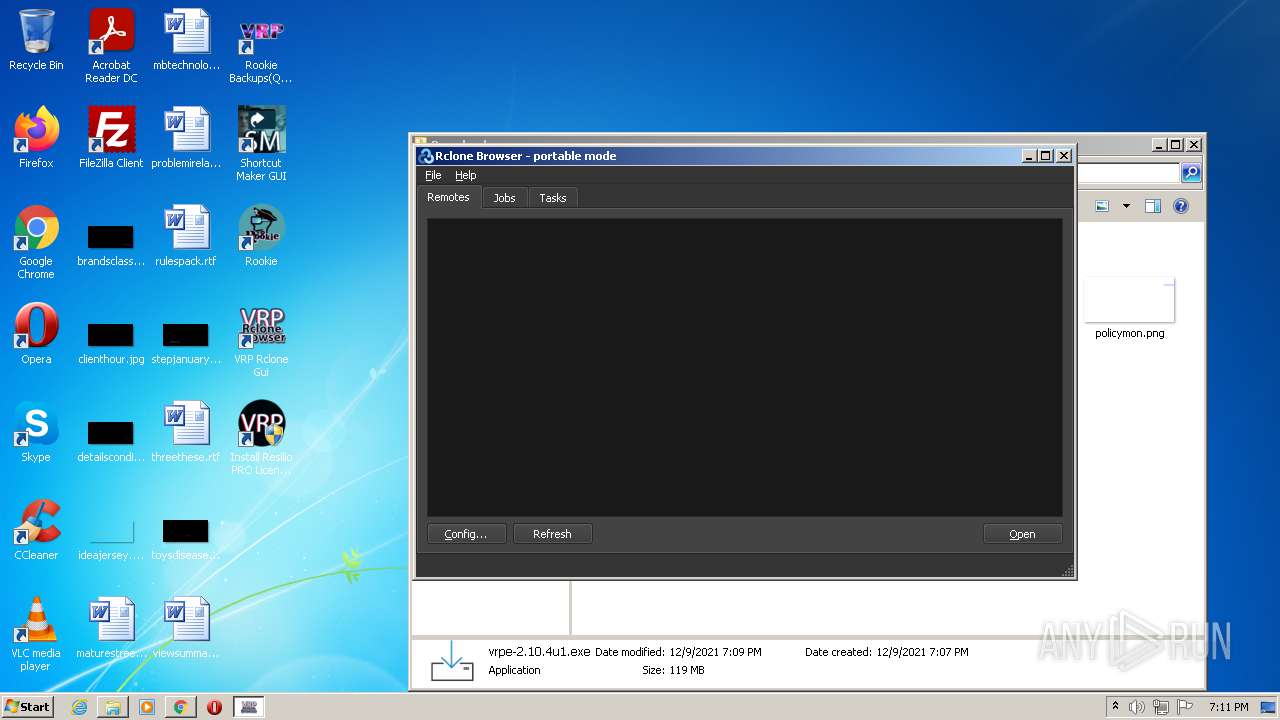Open Rookie Backups desktop shortcut
Image resolution: width=1280 pixels, height=720 pixels.
pyautogui.click(x=261, y=45)
